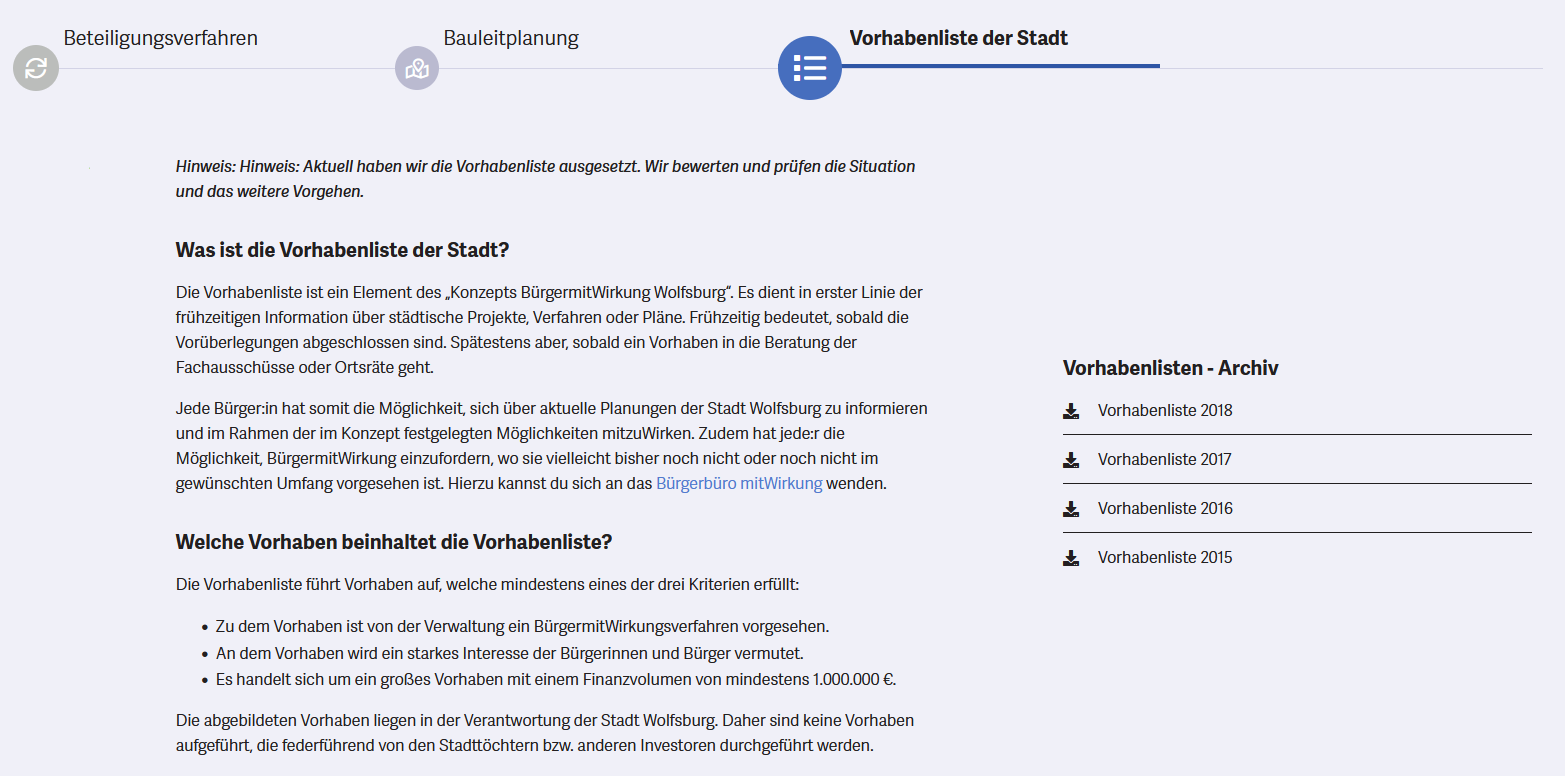Open the Bauleitplanung tab
1565x776 pixels.
[511, 39]
